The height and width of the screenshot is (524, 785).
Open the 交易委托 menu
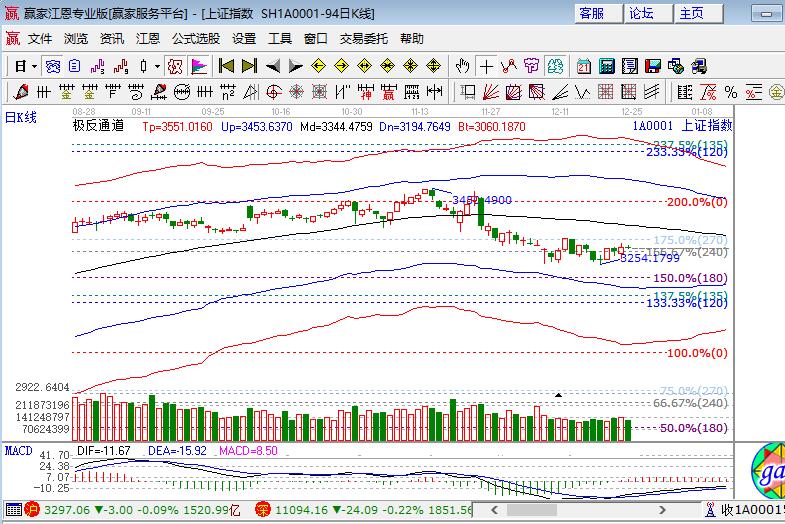coord(364,39)
